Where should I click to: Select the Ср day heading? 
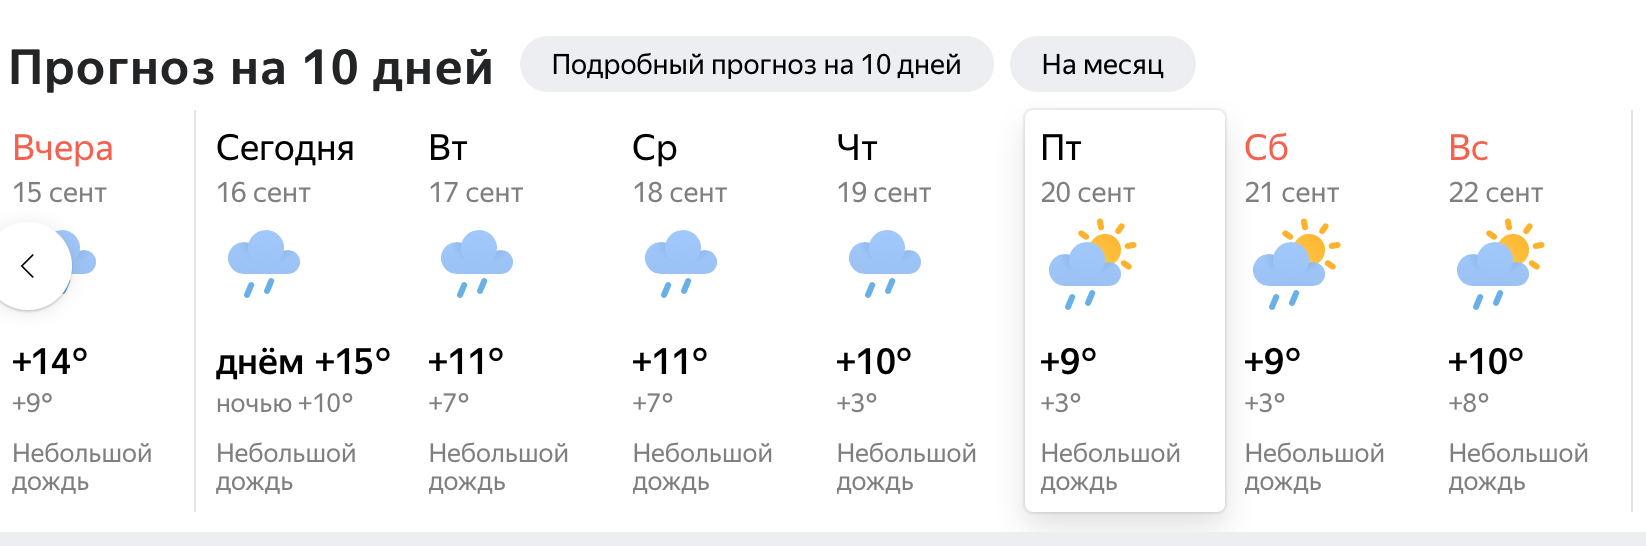point(655,148)
